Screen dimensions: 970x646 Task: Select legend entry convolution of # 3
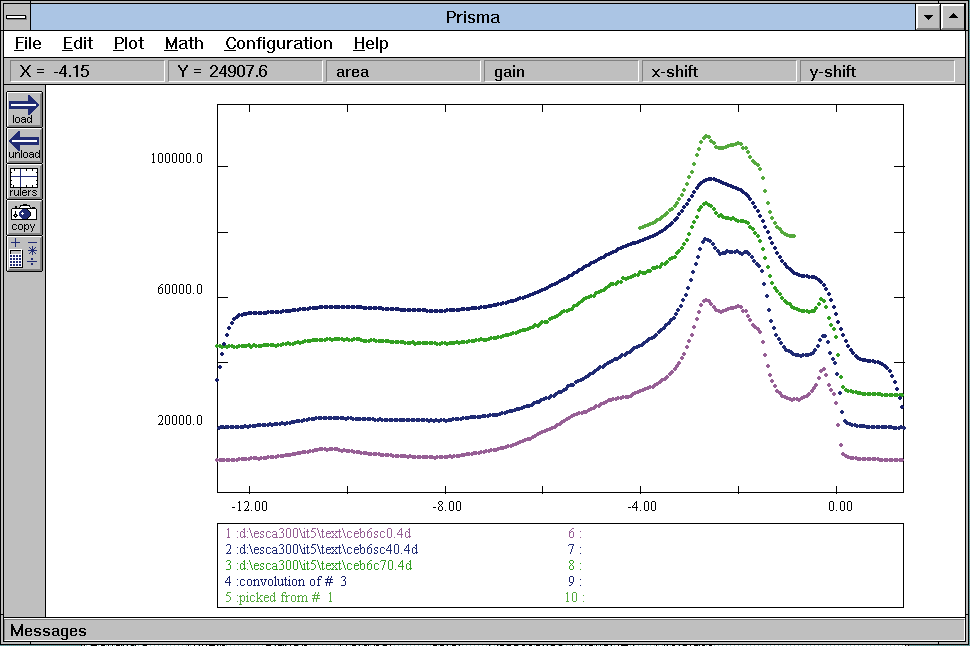285,581
